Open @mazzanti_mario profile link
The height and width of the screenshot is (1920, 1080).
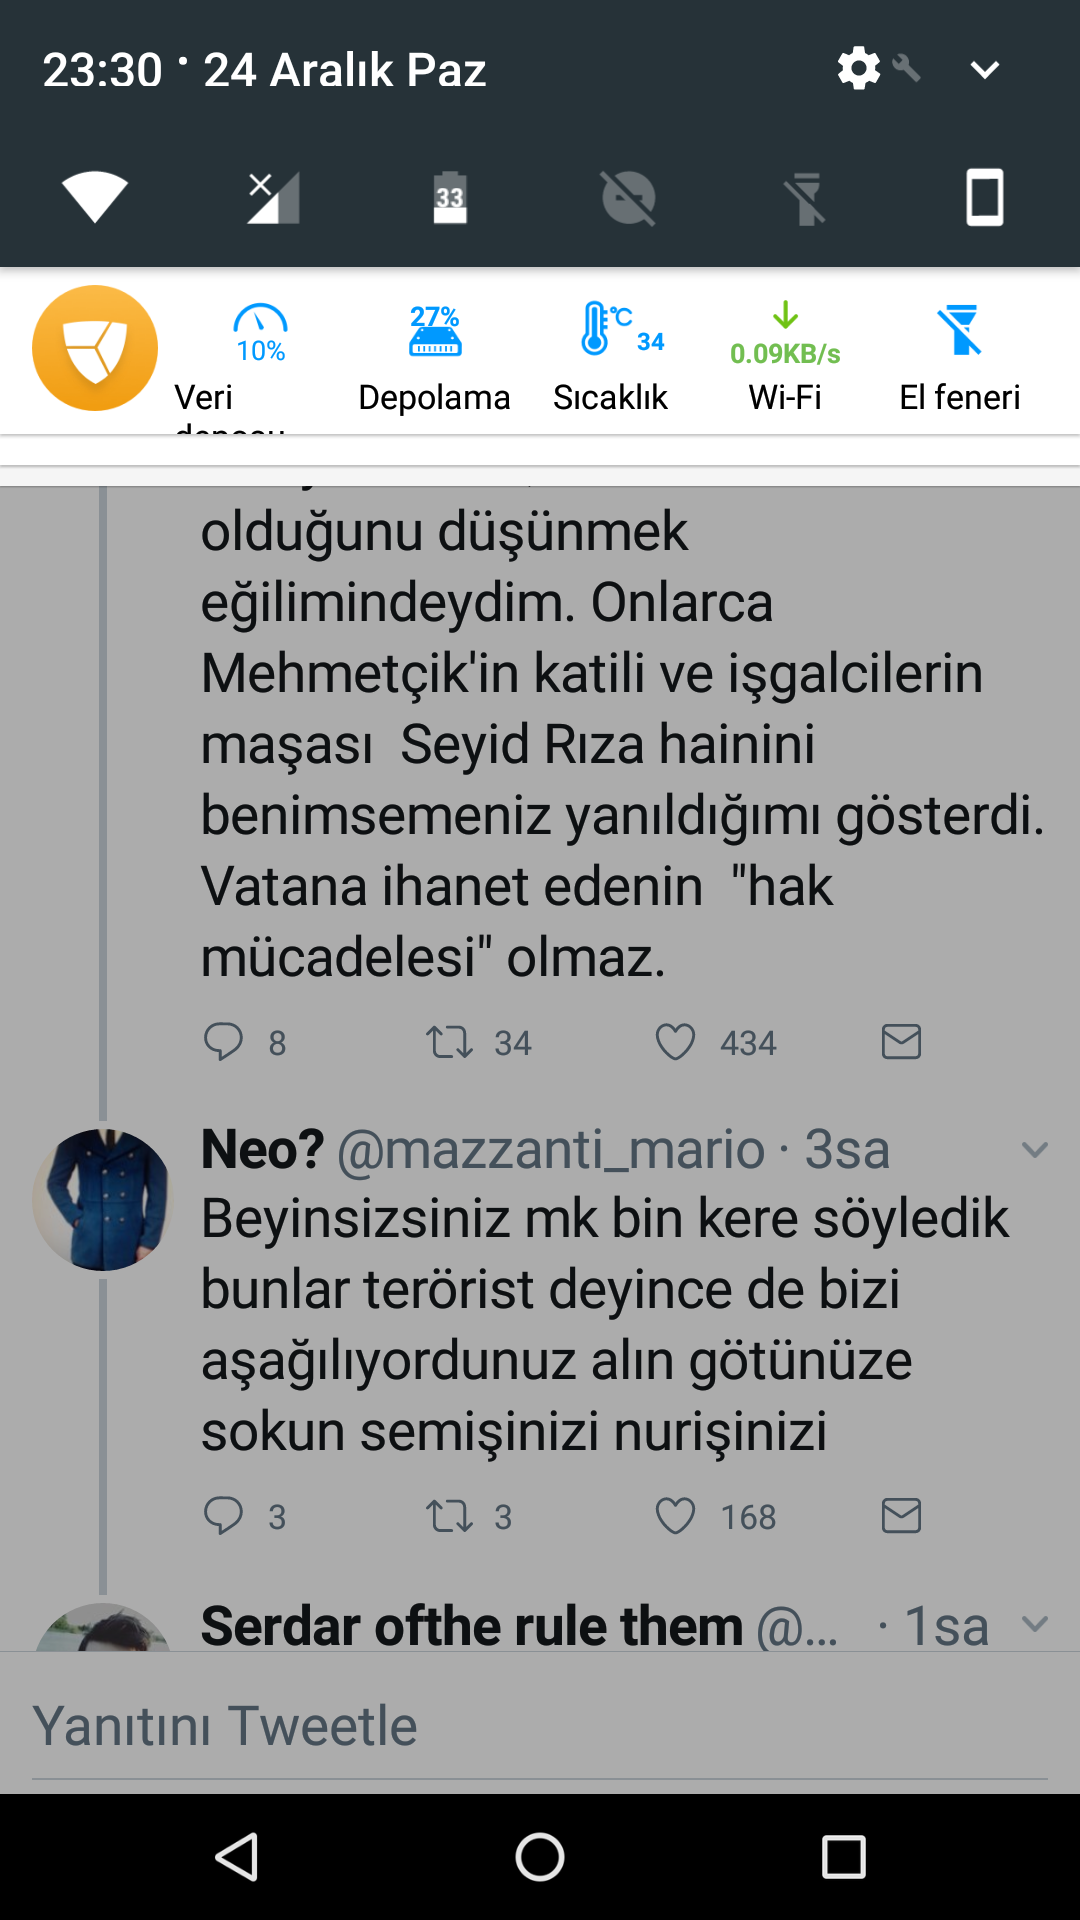tap(550, 1150)
